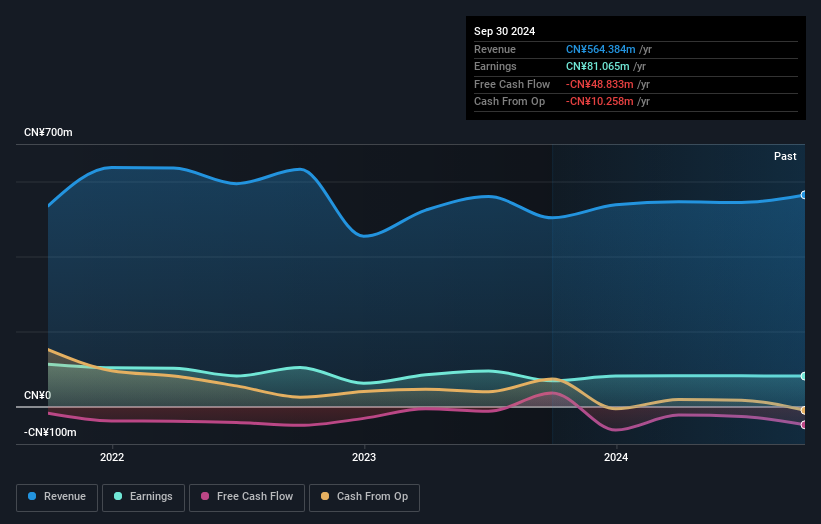Toggle the Free Cash Flow legend series
The height and width of the screenshot is (524, 821).
pos(247,497)
